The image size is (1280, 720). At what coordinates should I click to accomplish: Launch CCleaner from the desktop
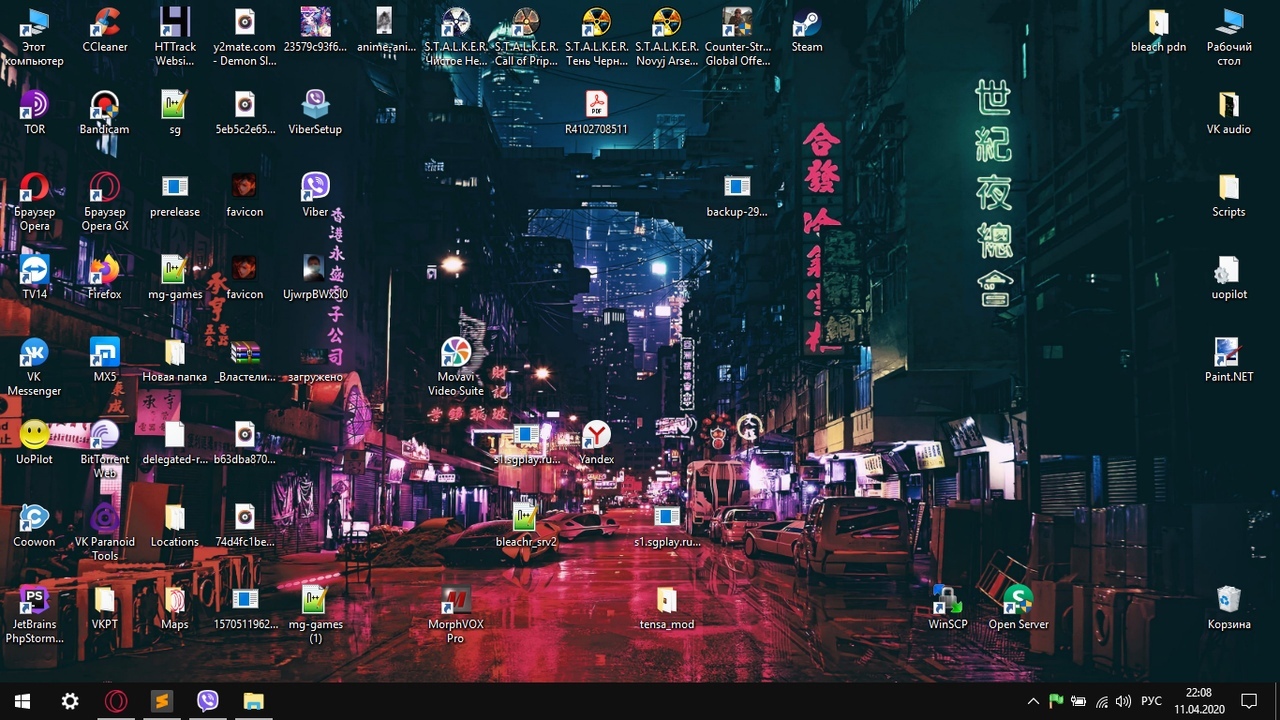[105, 24]
